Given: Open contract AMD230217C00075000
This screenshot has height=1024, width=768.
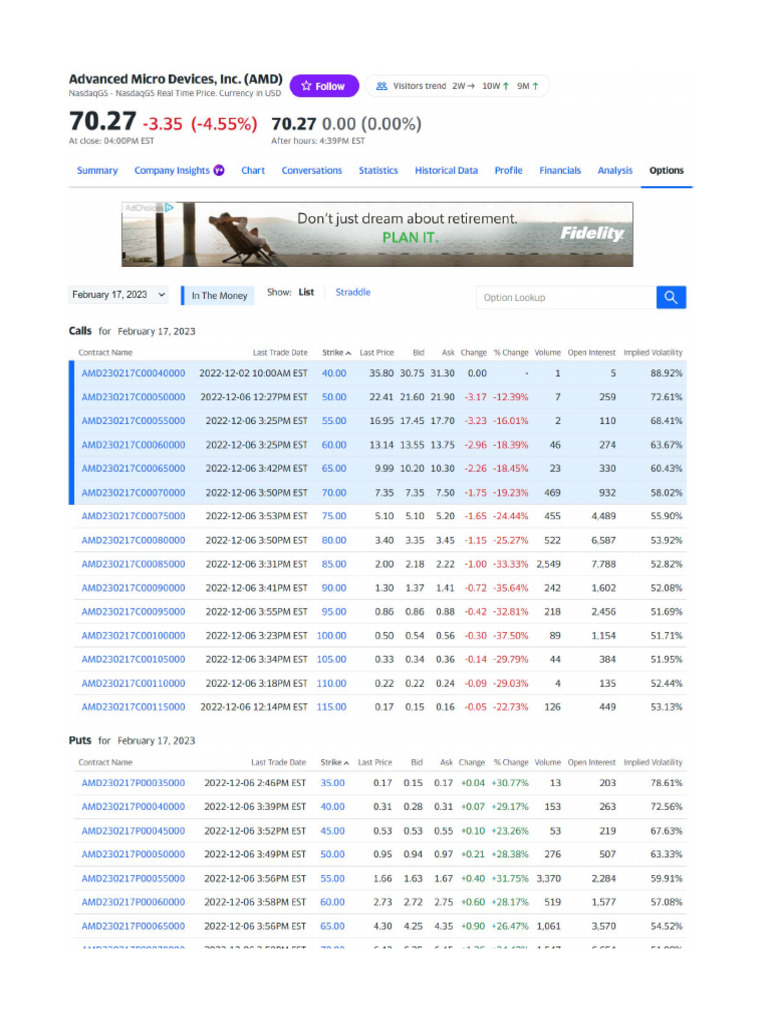Looking at the screenshot, I should coord(133,516).
